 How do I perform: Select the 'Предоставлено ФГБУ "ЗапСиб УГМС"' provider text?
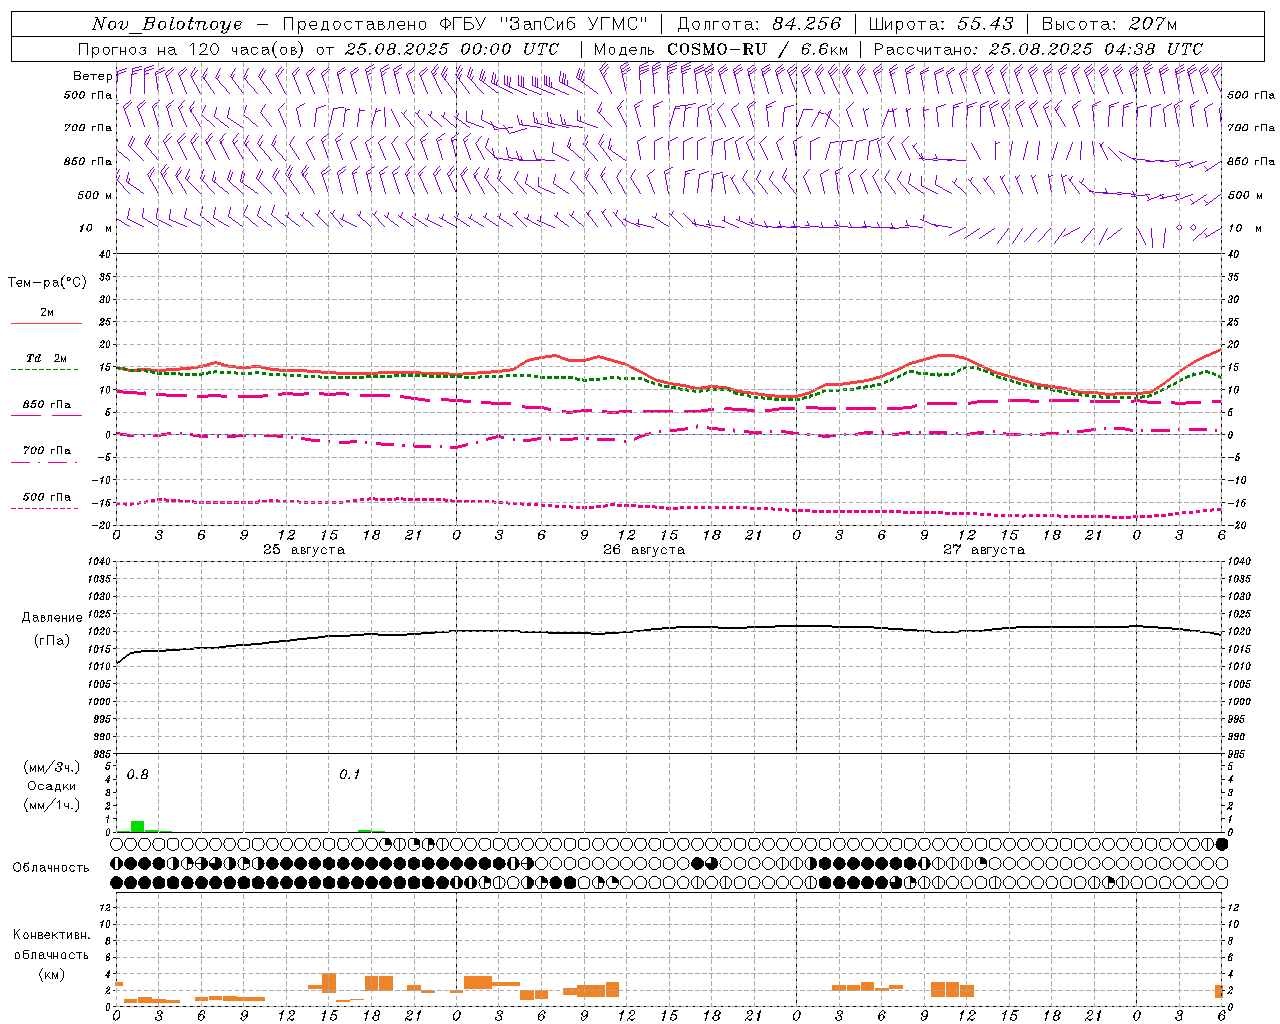pyautogui.click(x=465, y=24)
